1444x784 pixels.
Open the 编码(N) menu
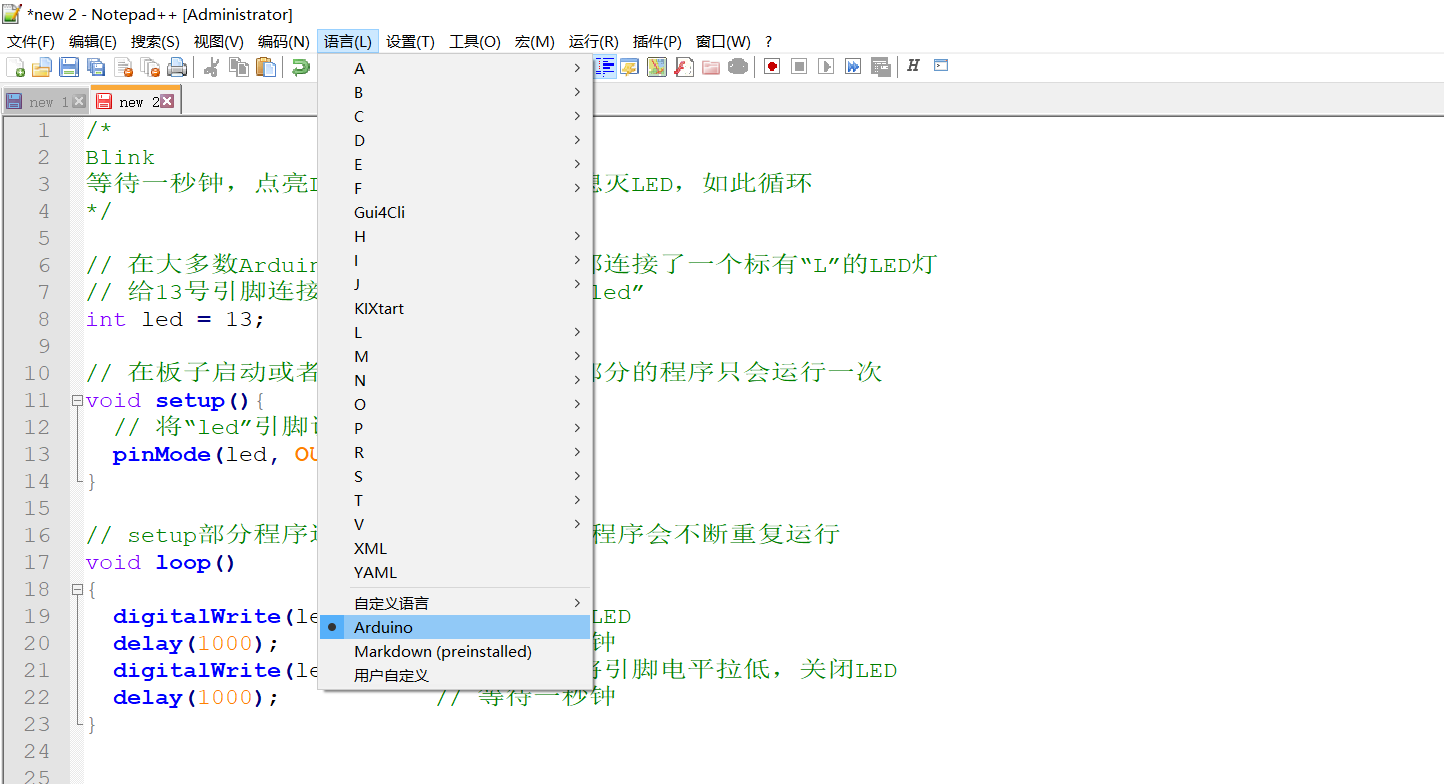point(283,41)
